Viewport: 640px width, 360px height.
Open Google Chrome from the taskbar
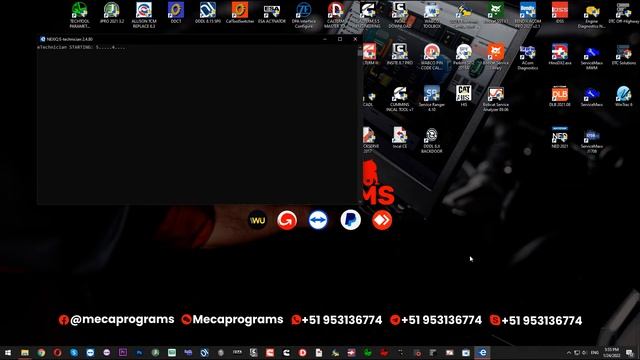click(41, 353)
